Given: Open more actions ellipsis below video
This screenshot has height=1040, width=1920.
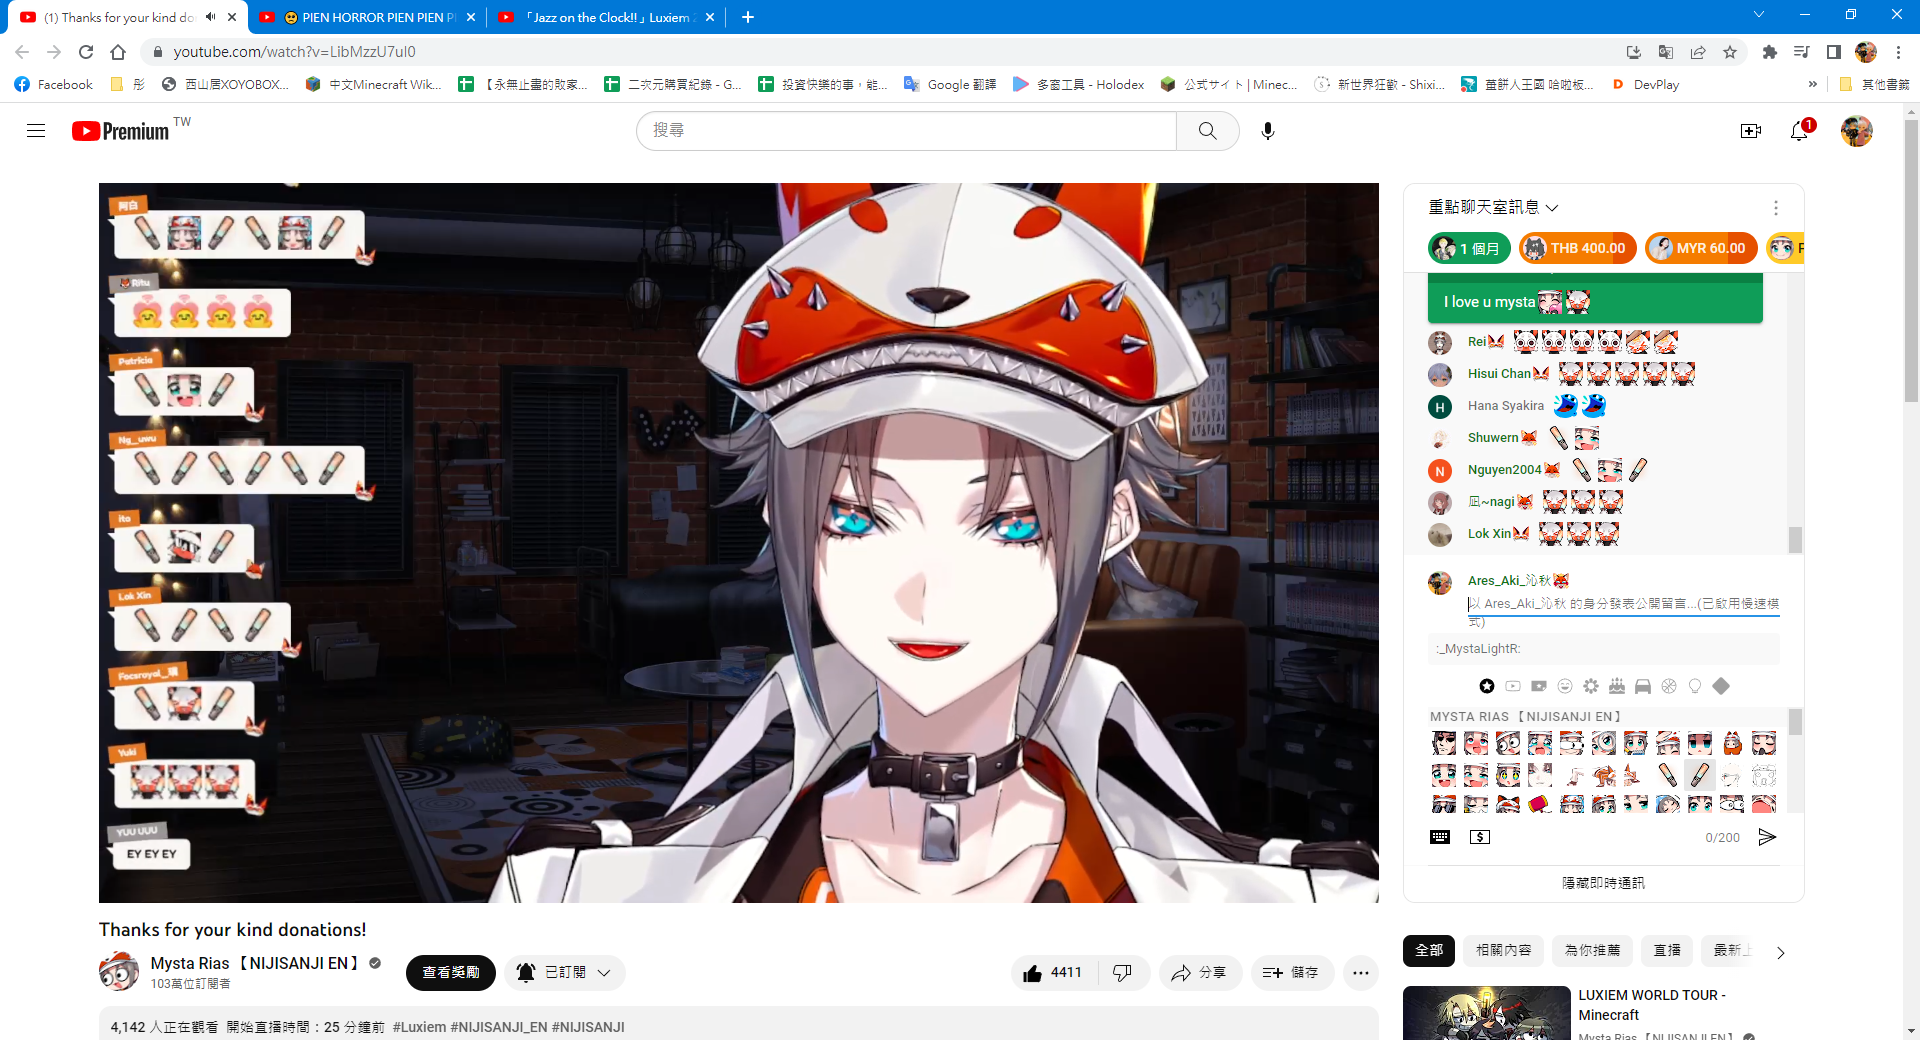Looking at the screenshot, I should tap(1361, 973).
